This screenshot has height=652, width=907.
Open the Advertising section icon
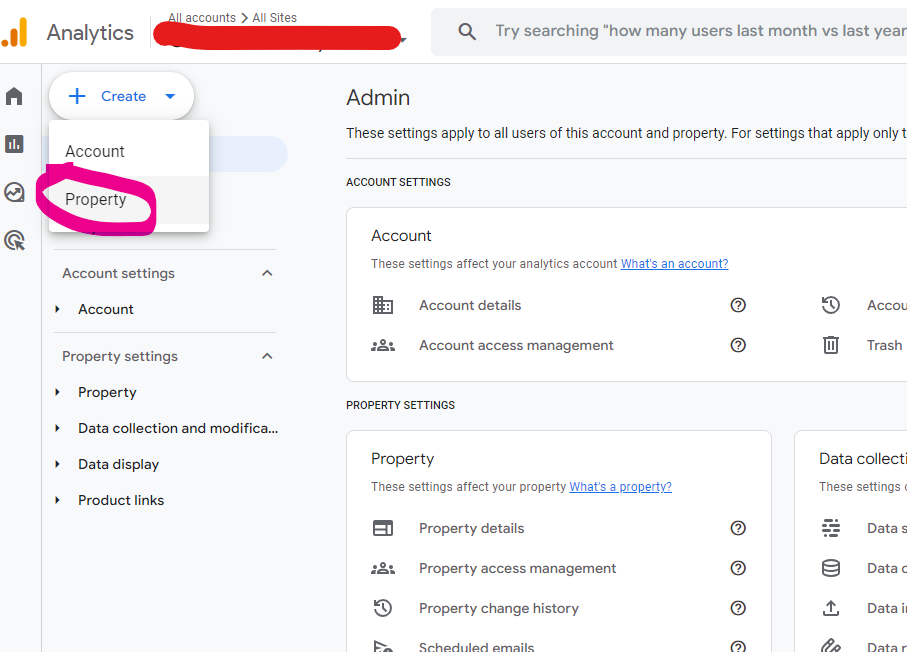14,240
